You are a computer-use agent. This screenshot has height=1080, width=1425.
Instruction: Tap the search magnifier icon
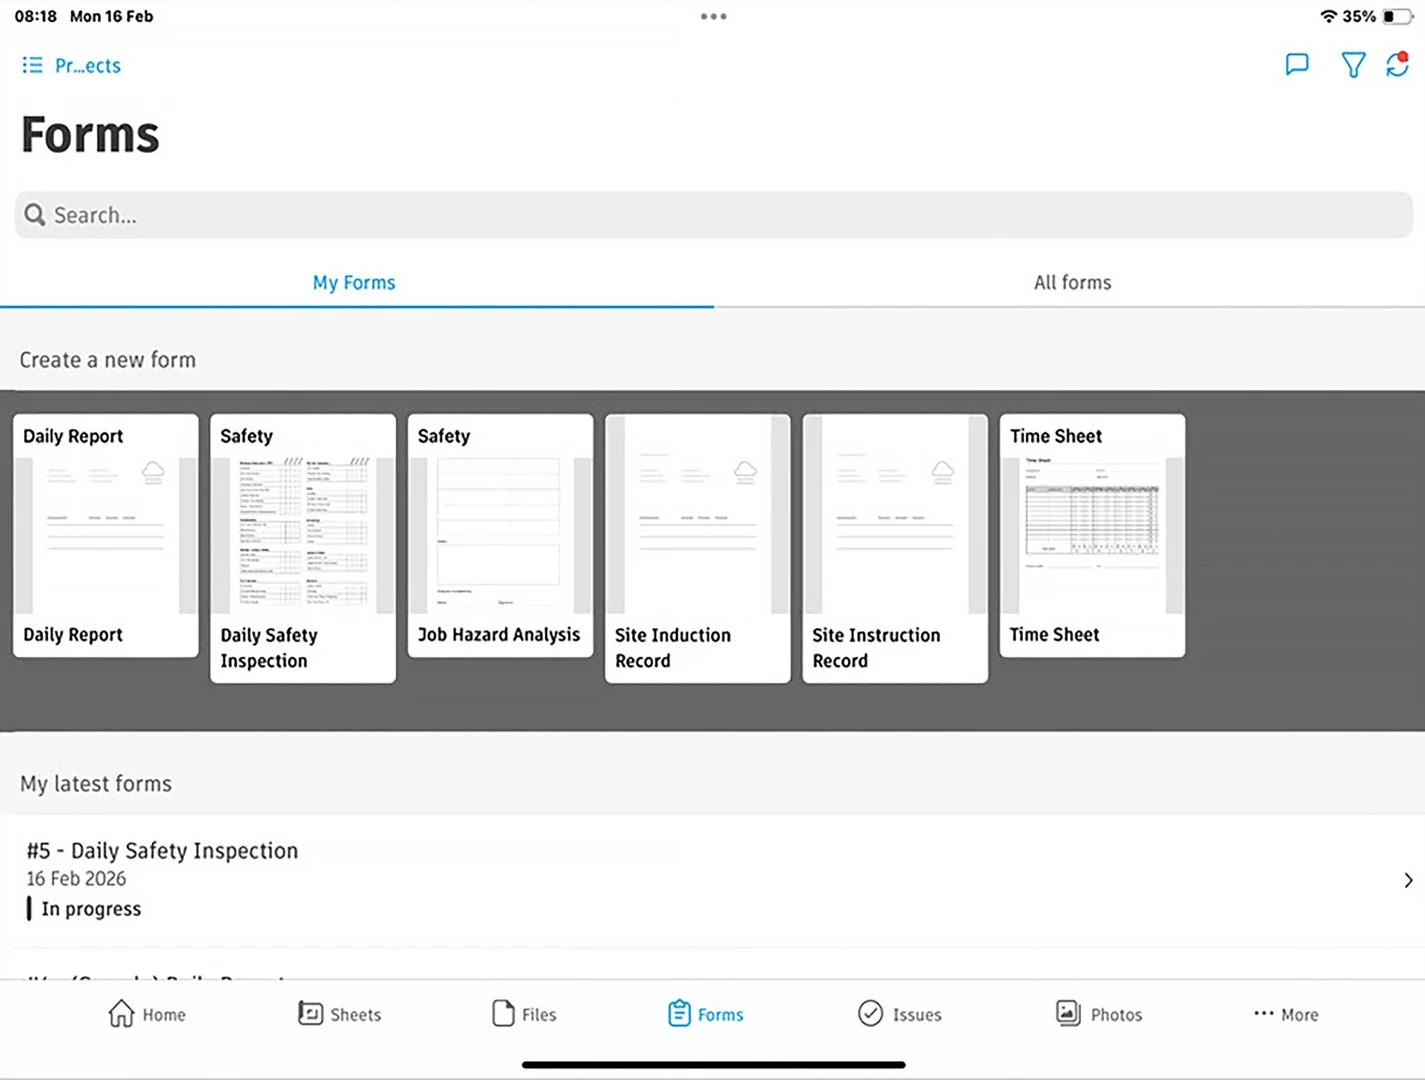tap(35, 215)
